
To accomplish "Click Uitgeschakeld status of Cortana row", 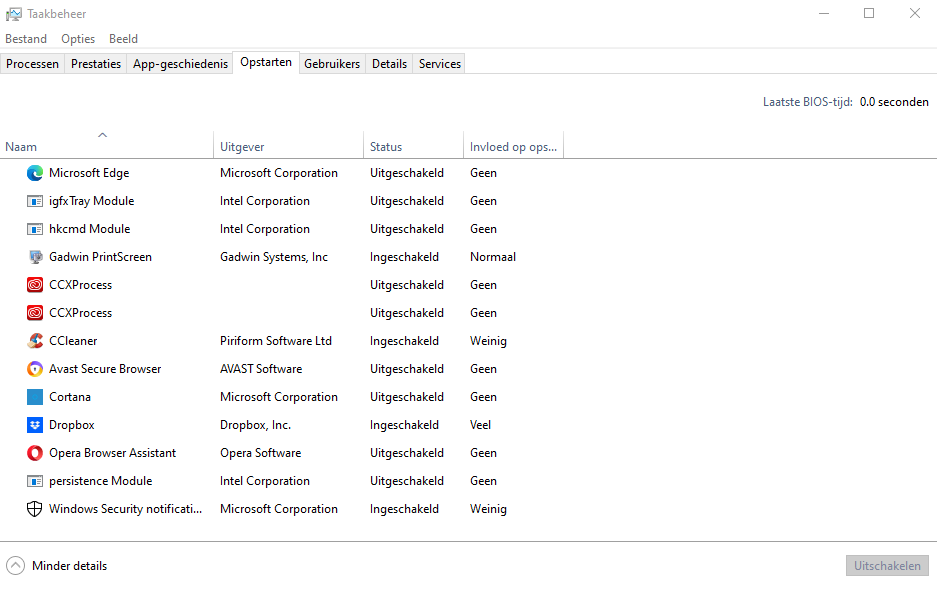I will tap(406, 397).
